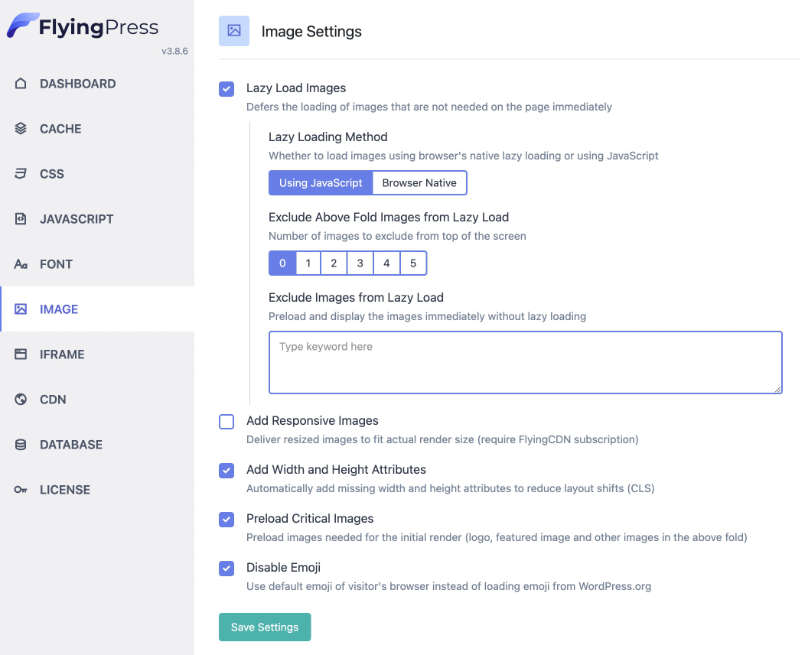800x655 pixels.
Task: Enable Add Responsive Images checkbox
Action: click(227, 421)
